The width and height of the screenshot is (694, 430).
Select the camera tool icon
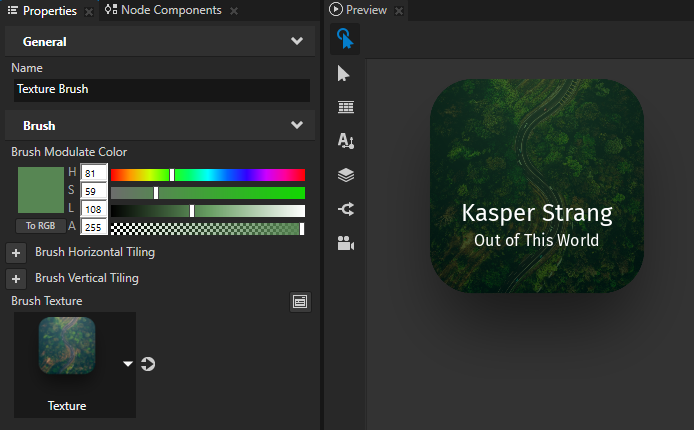tap(346, 243)
